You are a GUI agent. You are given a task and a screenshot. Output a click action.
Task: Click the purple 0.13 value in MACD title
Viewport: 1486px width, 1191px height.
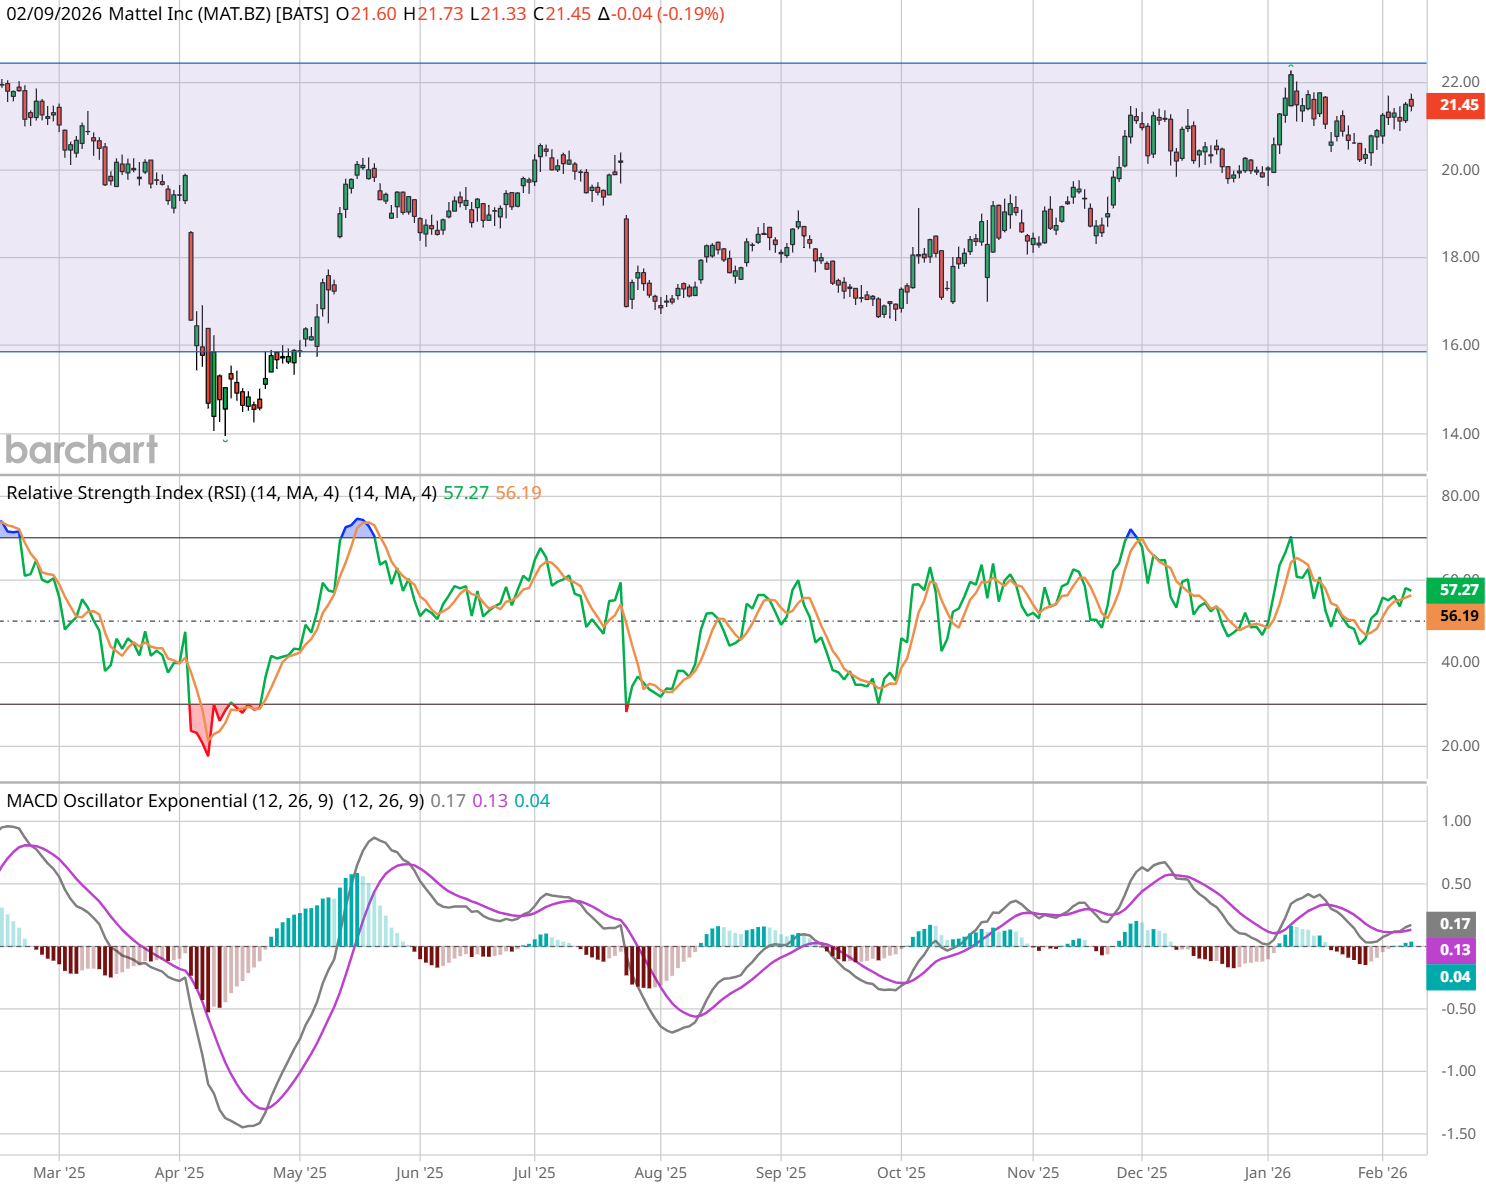(490, 801)
